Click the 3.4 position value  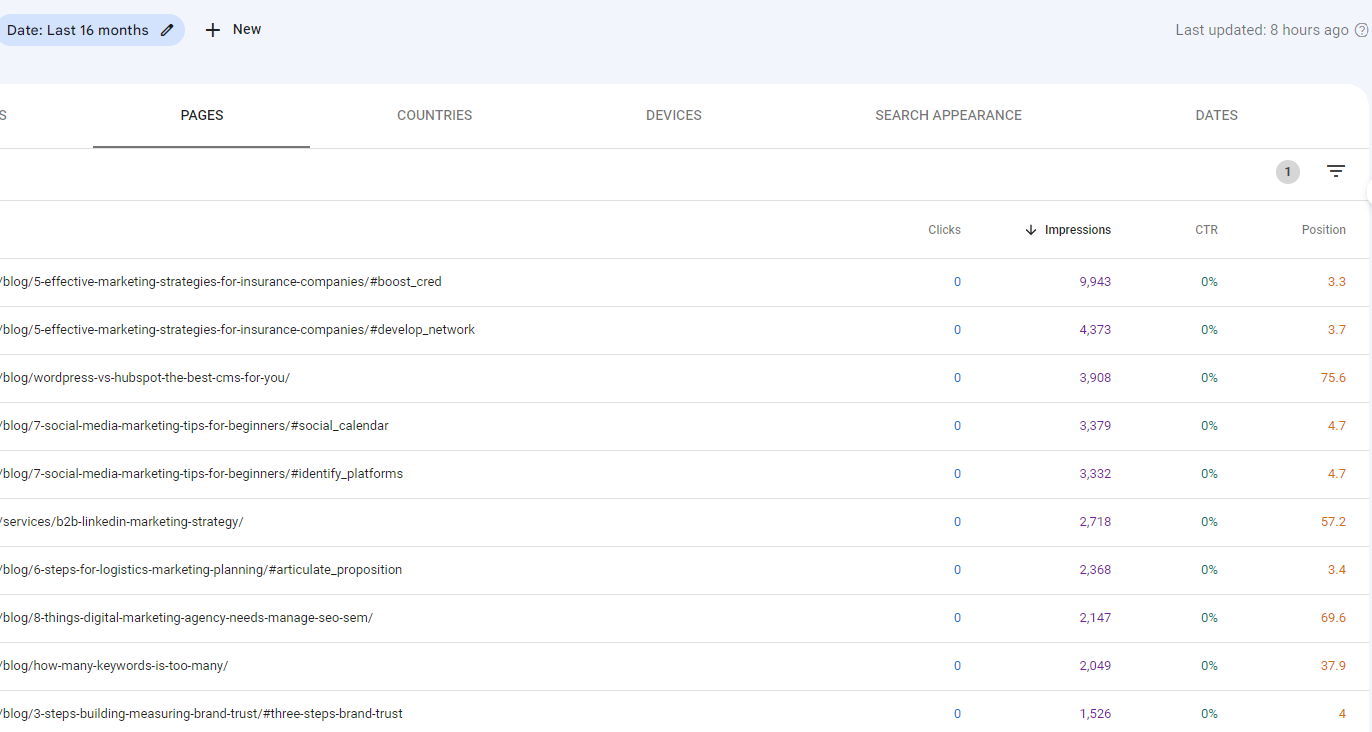[x=1336, y=570]
